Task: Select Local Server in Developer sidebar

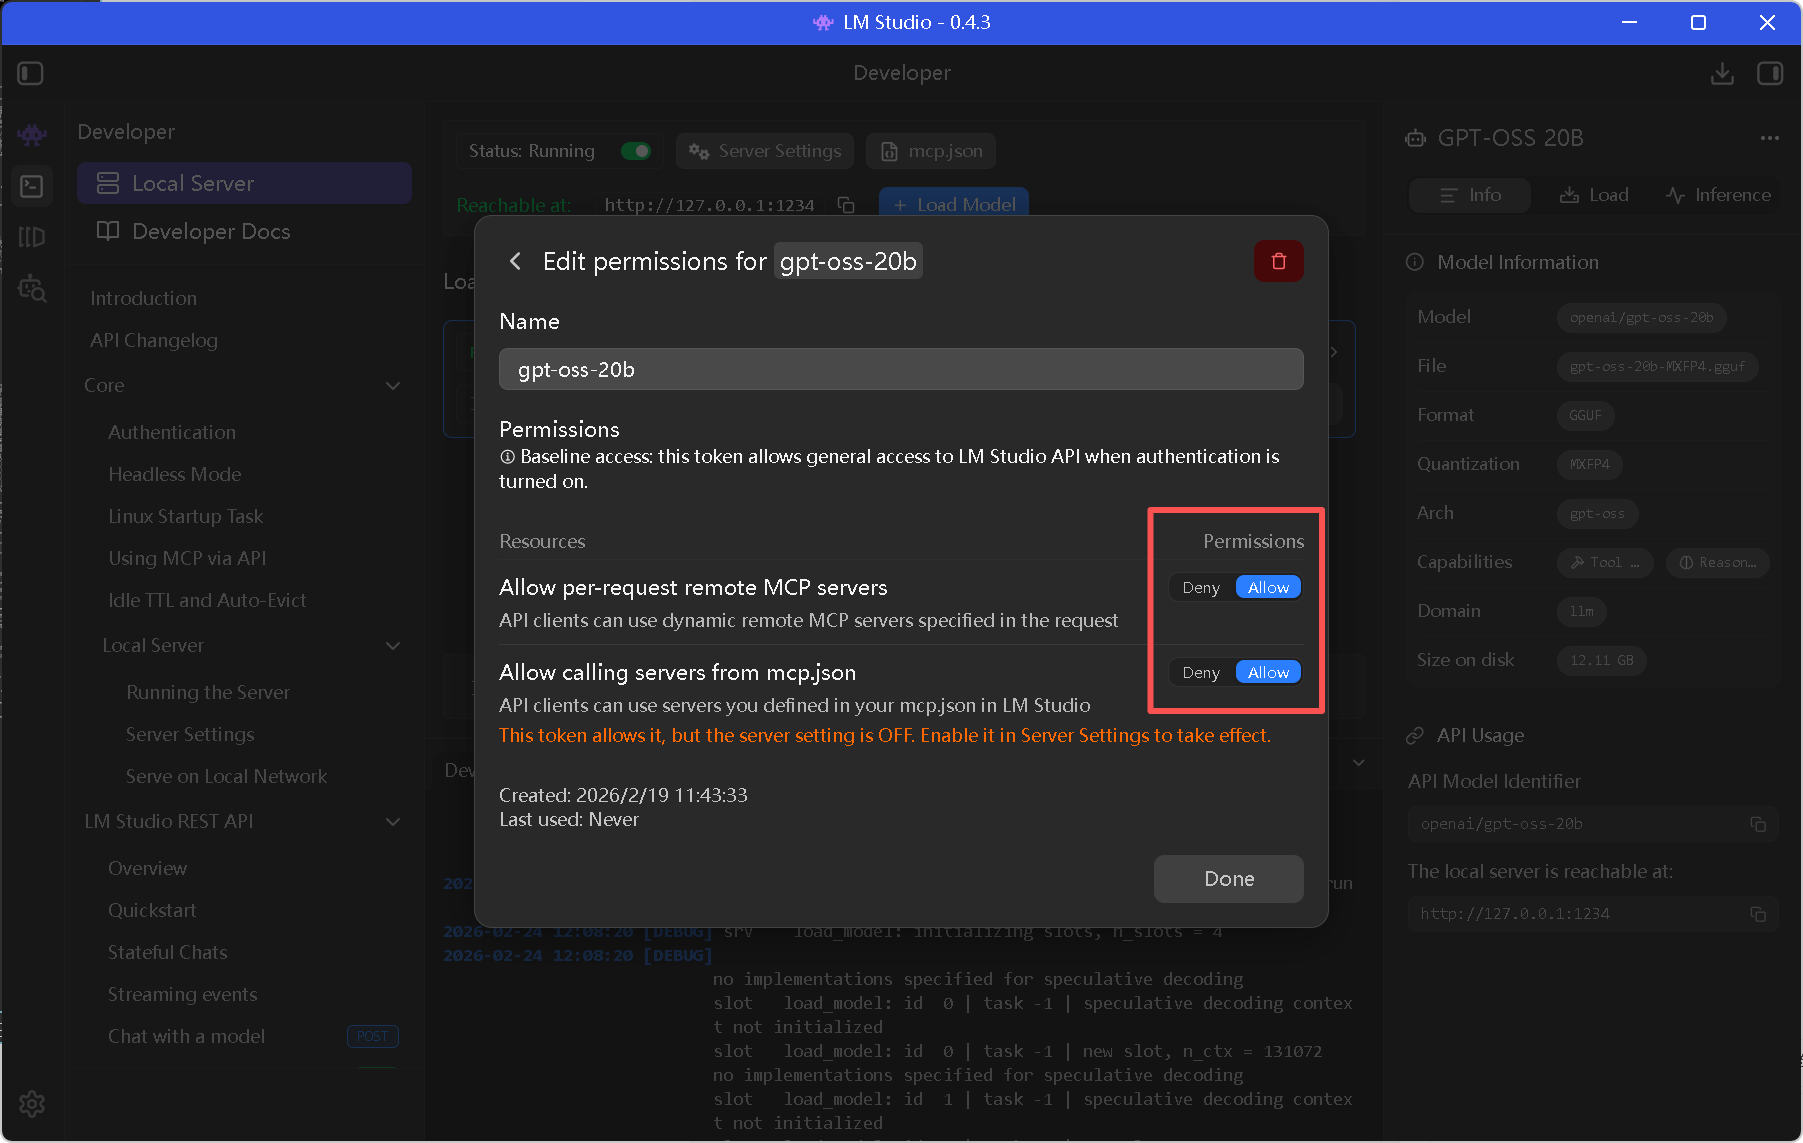Action: (x=244, y=183)
